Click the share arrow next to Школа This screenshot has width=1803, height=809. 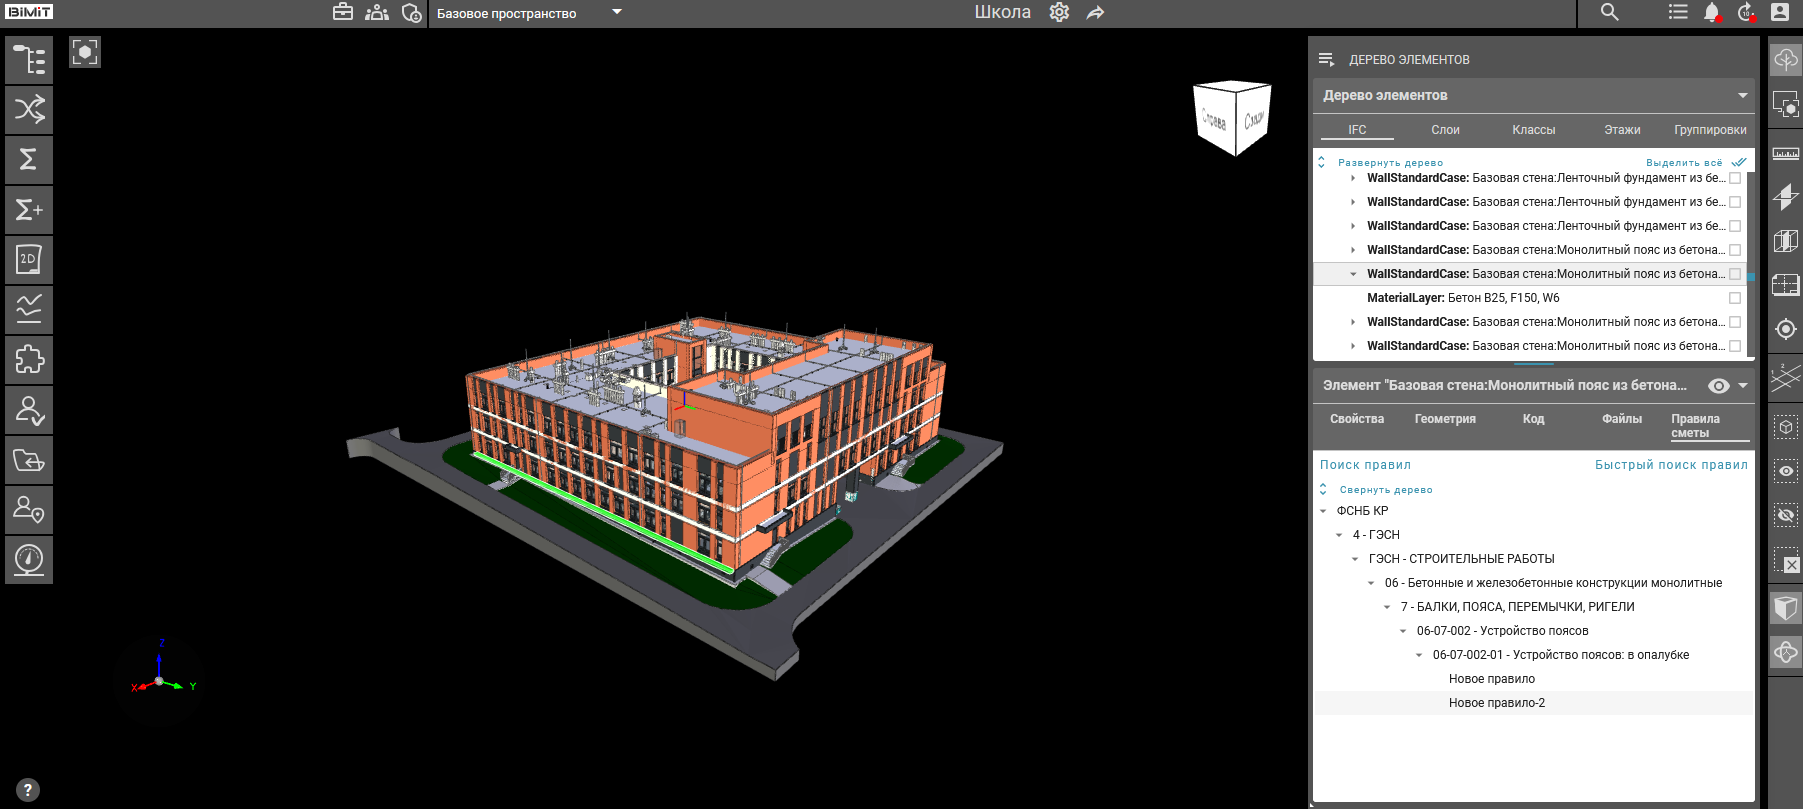(1096, 13)
